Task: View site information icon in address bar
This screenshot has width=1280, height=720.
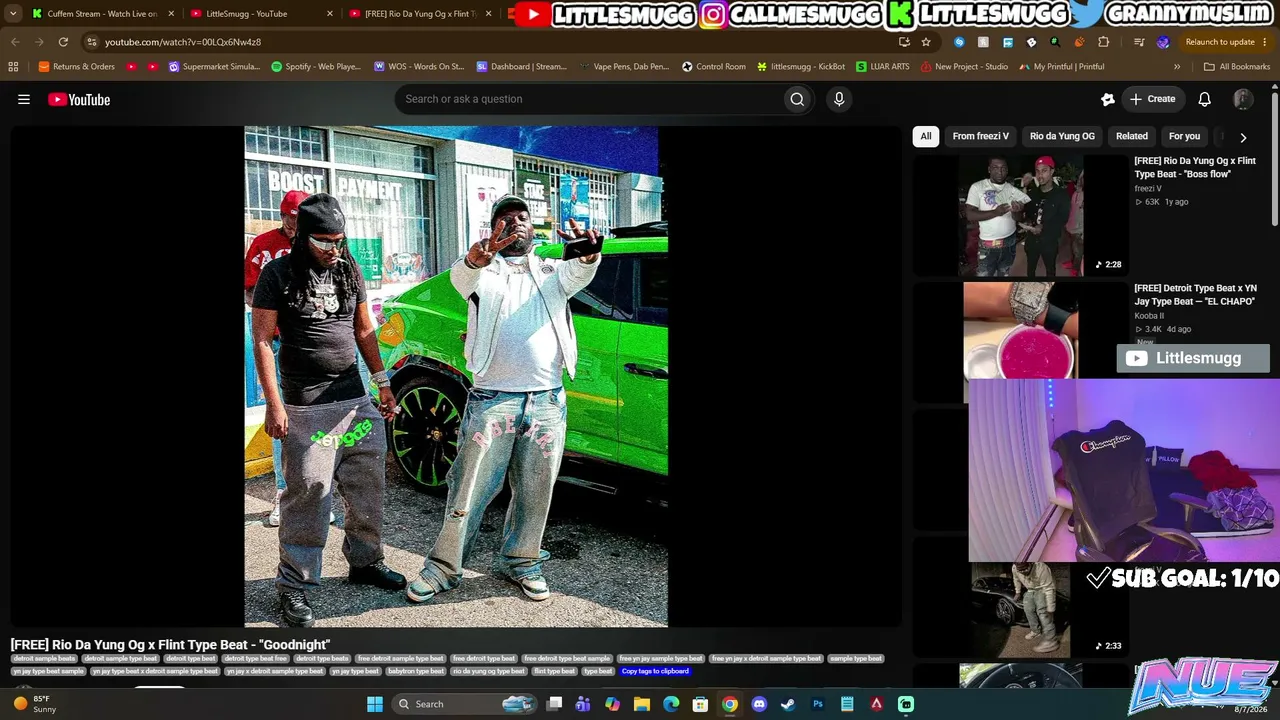Action: tap(92, 42)
